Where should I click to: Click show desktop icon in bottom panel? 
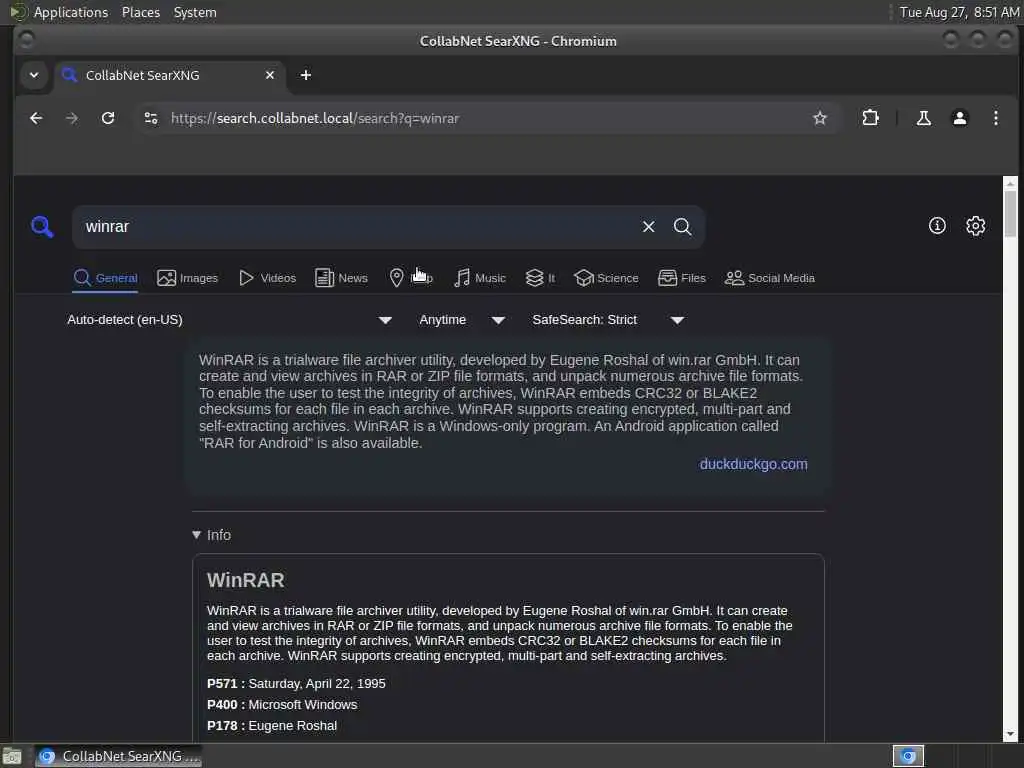[12, 756]
